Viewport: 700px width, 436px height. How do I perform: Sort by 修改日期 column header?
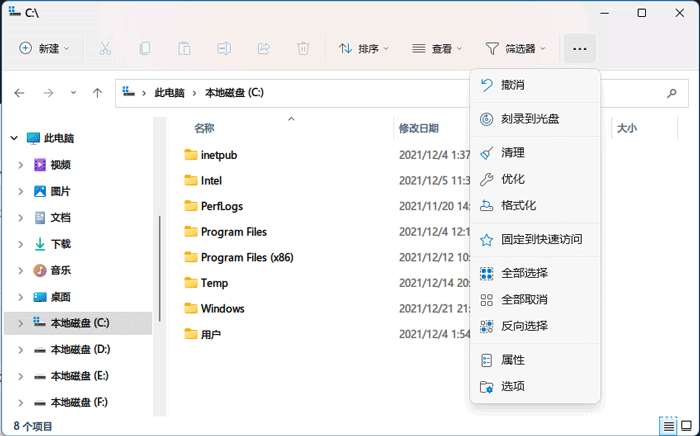[418, 129]
